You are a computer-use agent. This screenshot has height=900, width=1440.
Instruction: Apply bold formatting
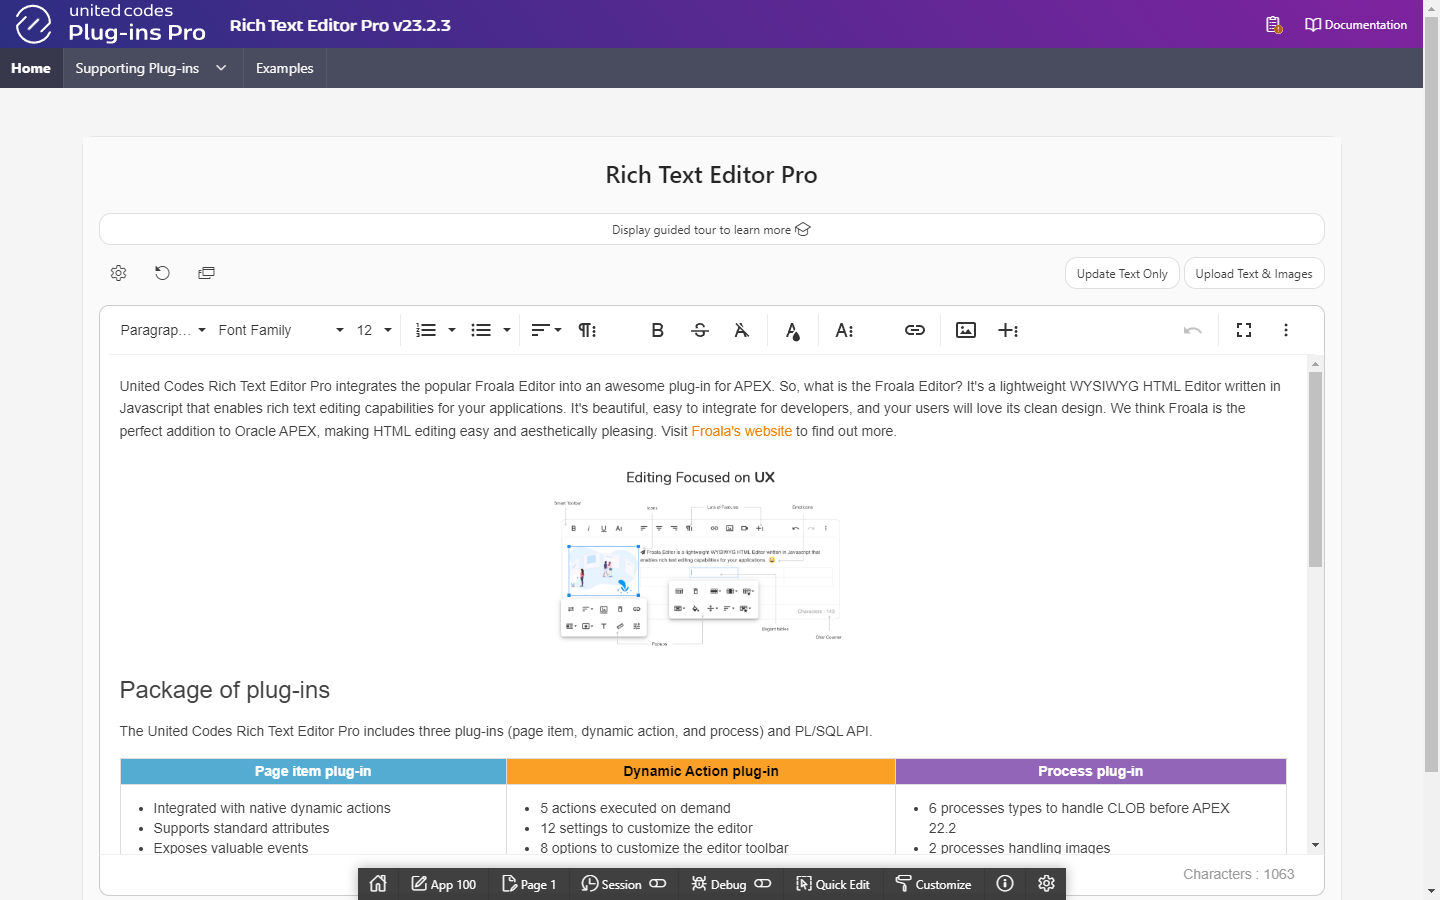pos(657,330)
